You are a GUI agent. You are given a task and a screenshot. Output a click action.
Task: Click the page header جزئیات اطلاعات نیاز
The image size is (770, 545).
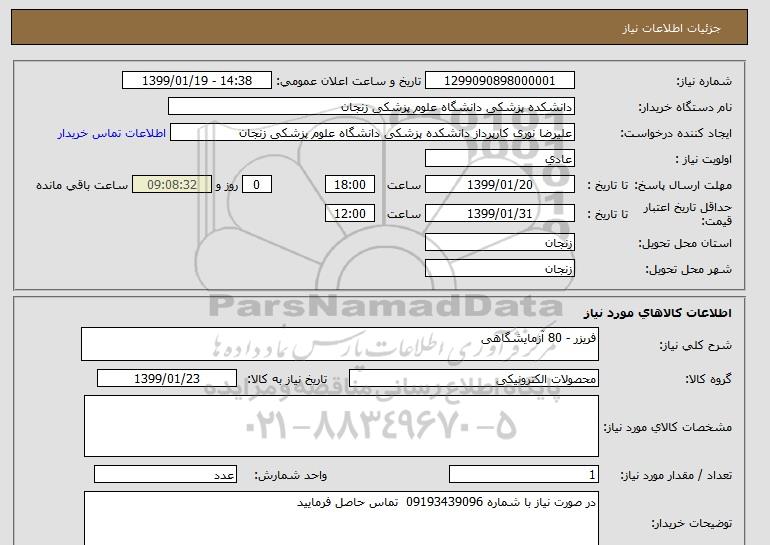click(671, 28)
